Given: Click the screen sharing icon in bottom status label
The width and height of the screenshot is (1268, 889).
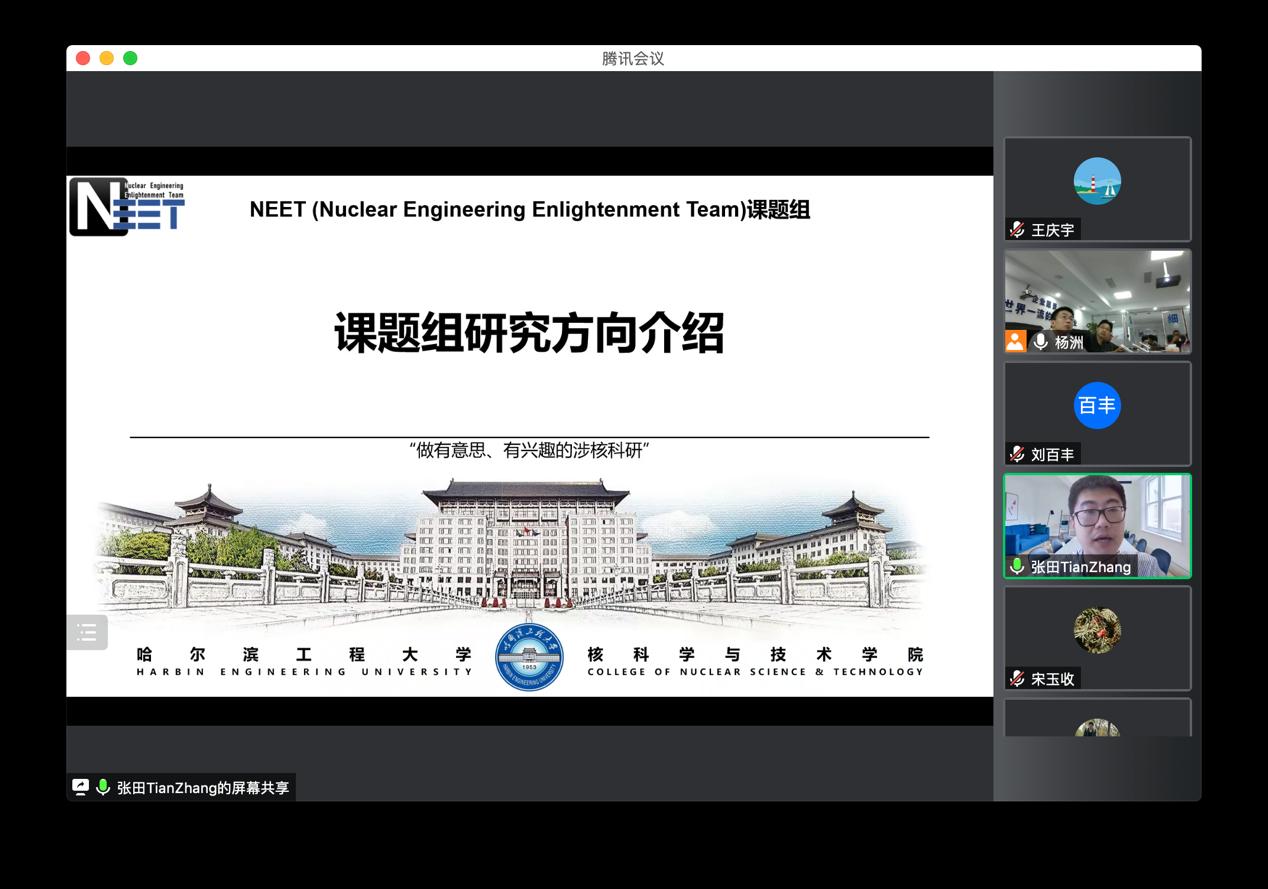Looking at the screenshot, I should tap(81, 787).
